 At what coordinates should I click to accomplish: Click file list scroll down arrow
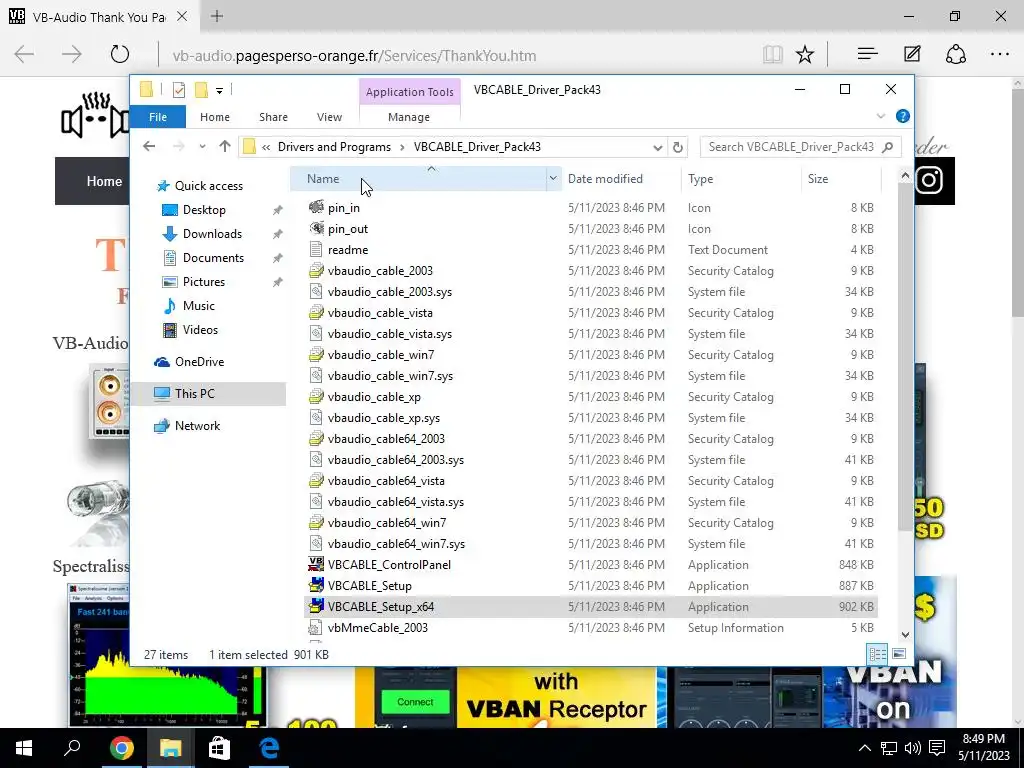[905, 635]
